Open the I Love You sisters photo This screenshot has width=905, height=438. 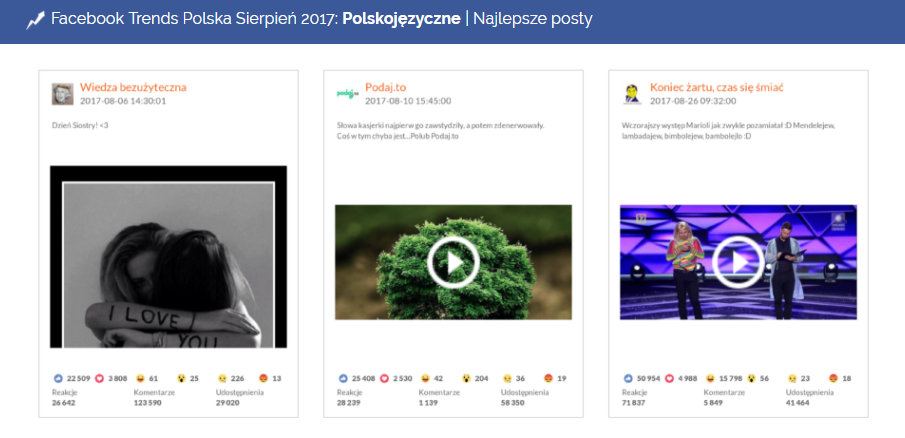[x=169, y=257]
